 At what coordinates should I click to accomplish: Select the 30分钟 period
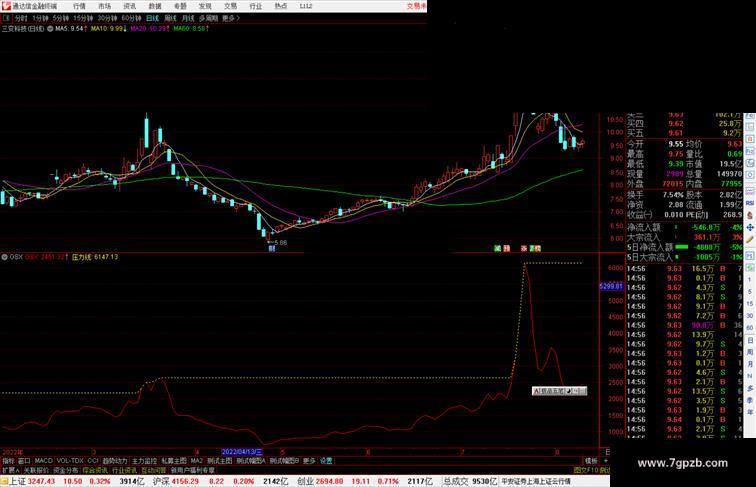tap(107, 18)
